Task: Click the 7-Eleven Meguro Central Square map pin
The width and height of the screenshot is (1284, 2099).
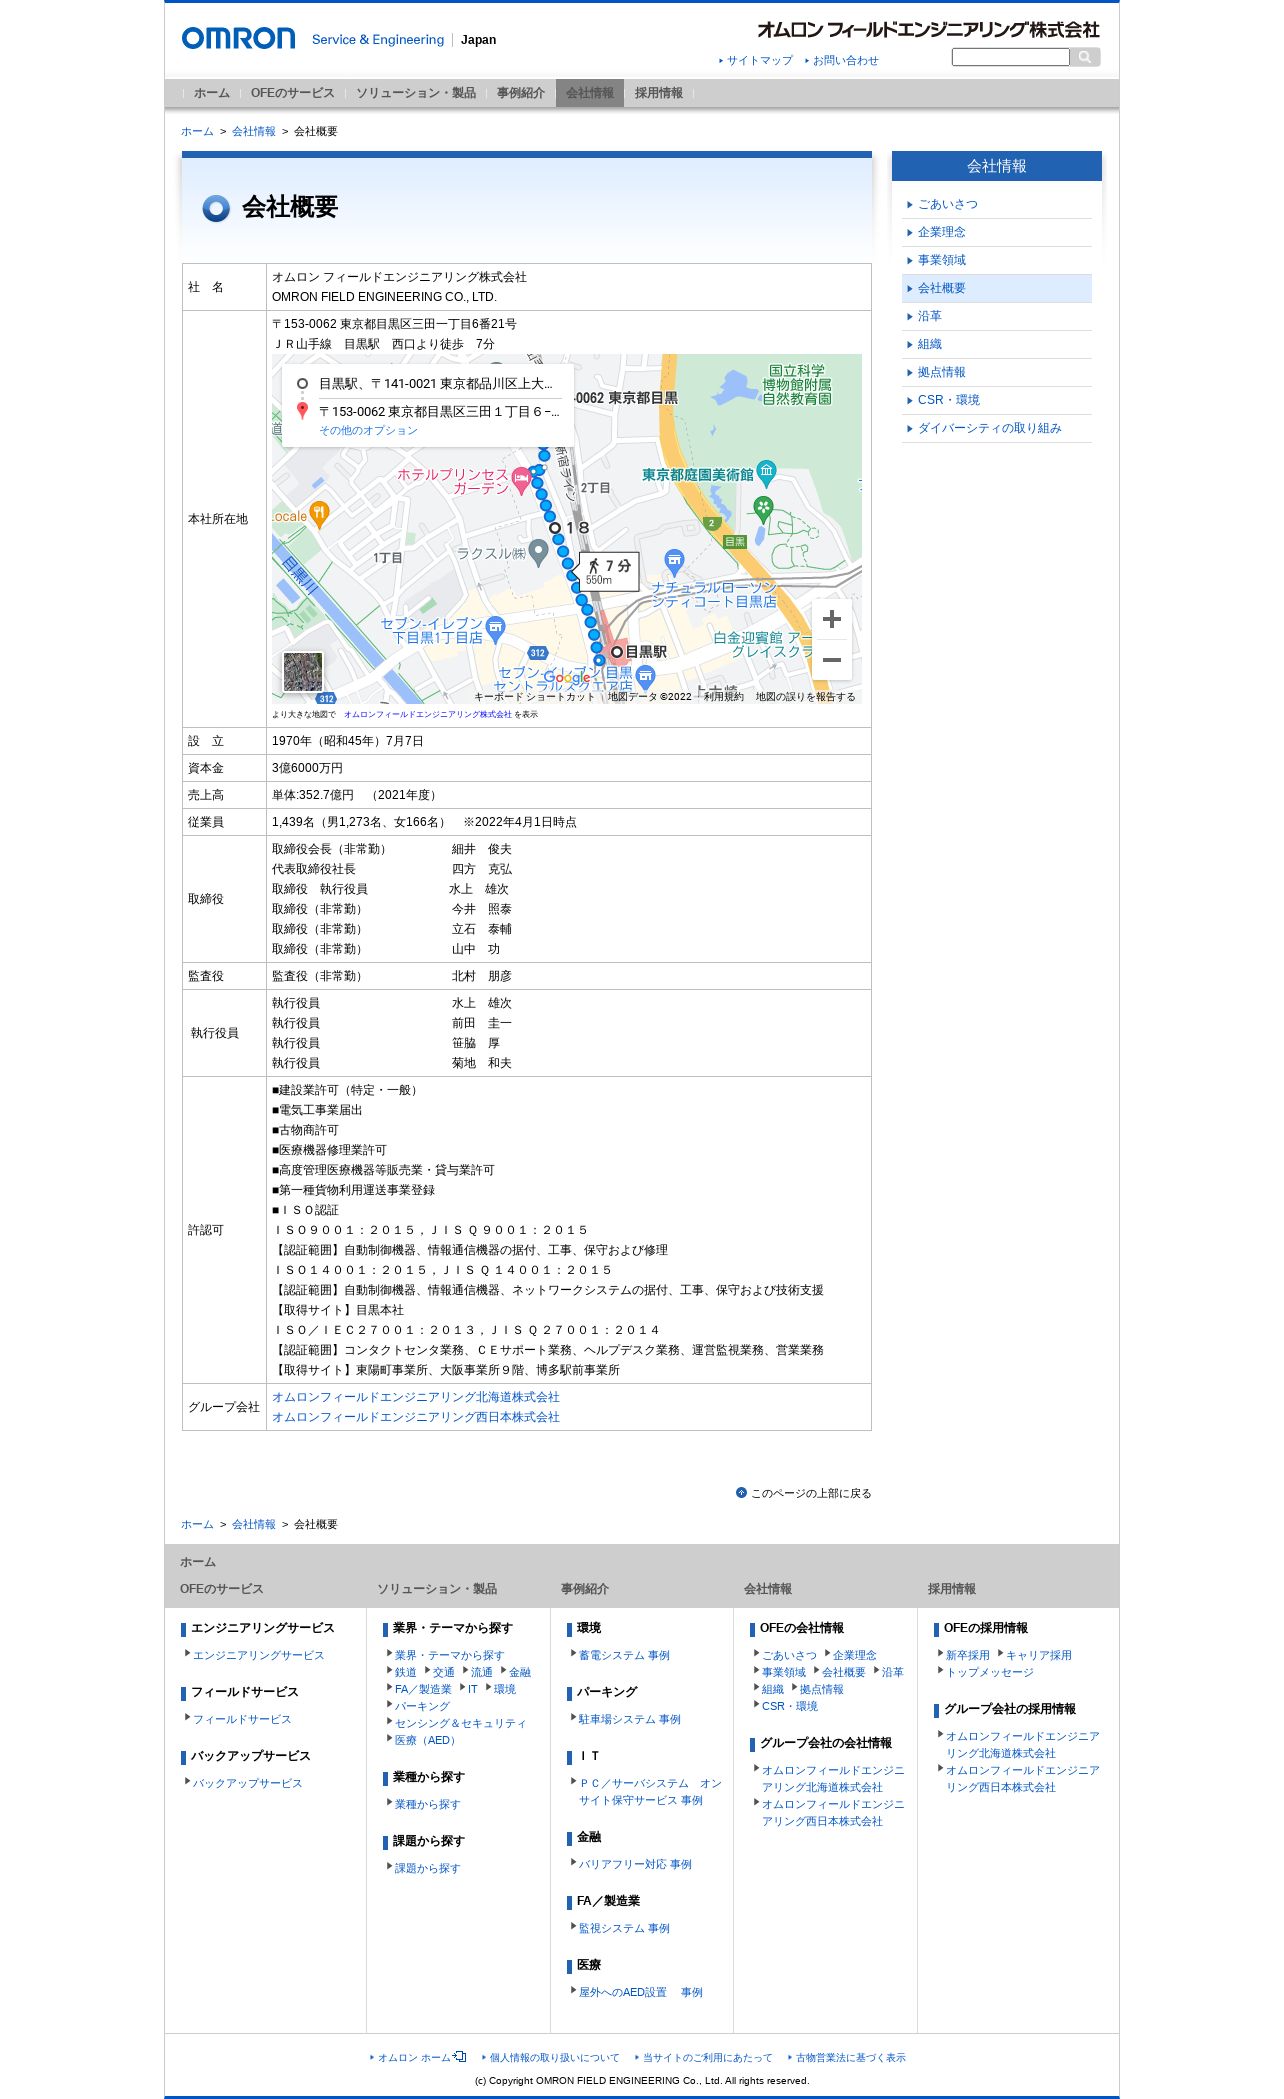Action: pyautogui.click(x=646, y=676)
